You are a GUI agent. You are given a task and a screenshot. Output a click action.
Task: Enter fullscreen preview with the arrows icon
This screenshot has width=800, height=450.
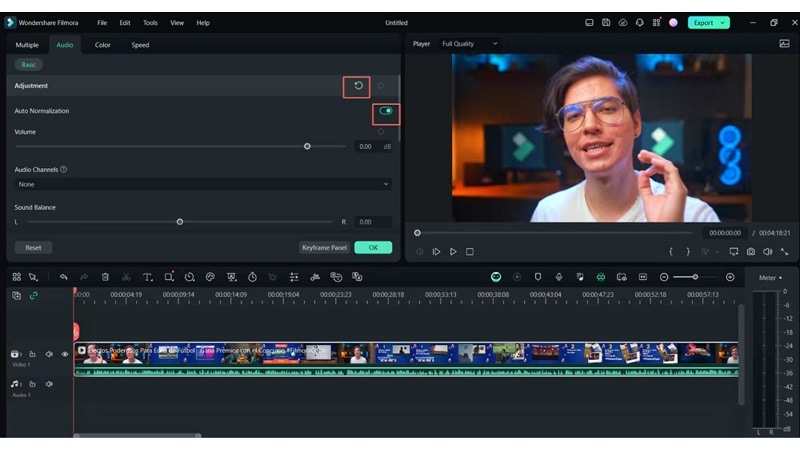(x=784, y=252)
